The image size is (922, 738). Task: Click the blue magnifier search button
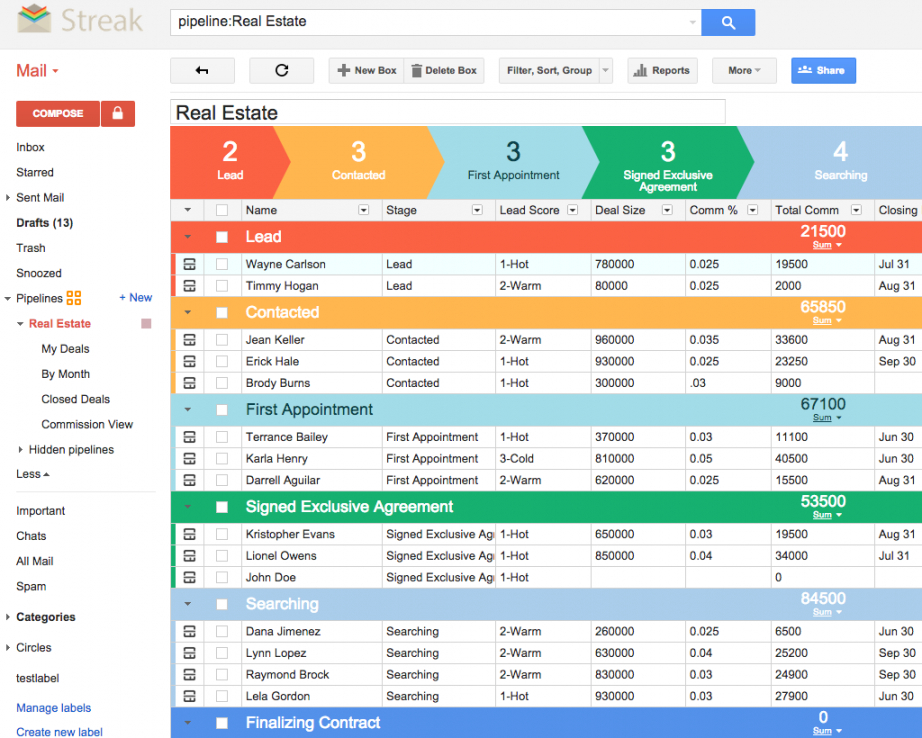click(728, 22)
